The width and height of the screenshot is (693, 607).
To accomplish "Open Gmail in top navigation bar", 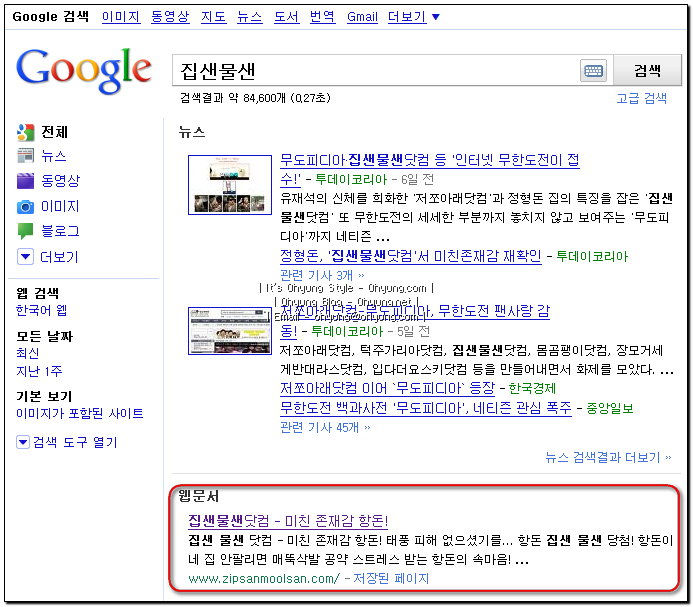I will tap(362, 17).
